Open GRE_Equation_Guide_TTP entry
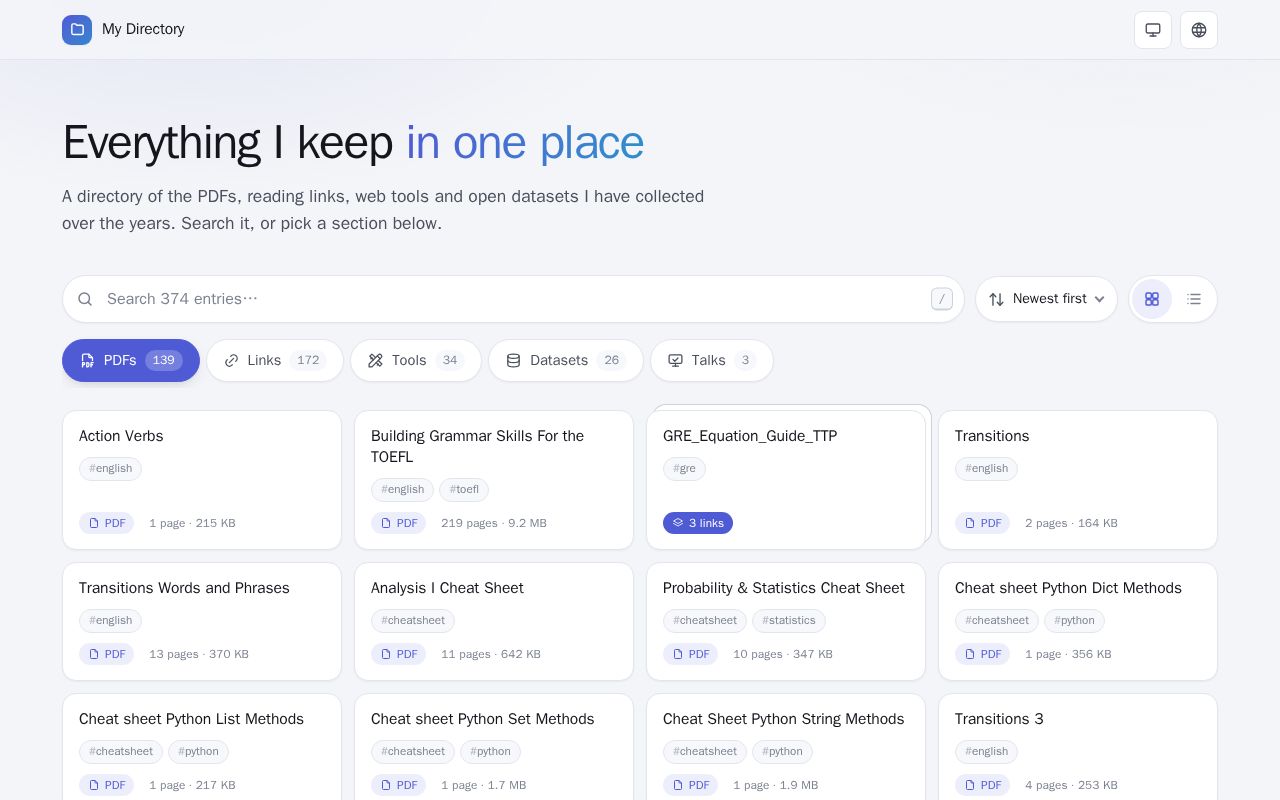 [786, 480]
